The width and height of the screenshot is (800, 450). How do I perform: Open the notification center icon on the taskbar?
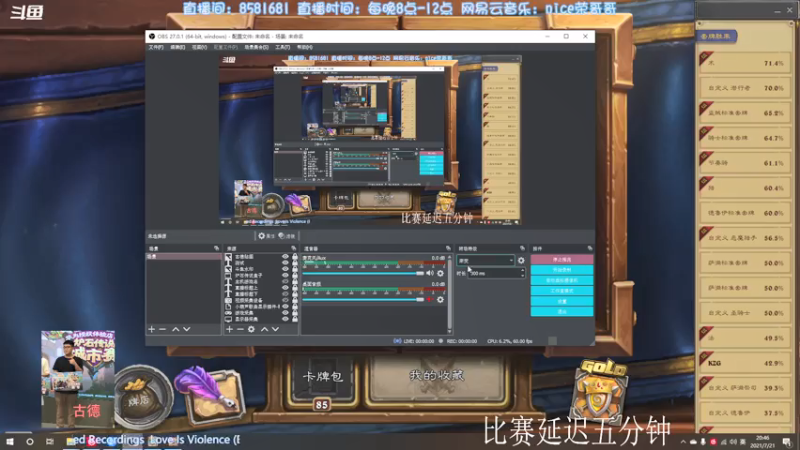[787, 442]
